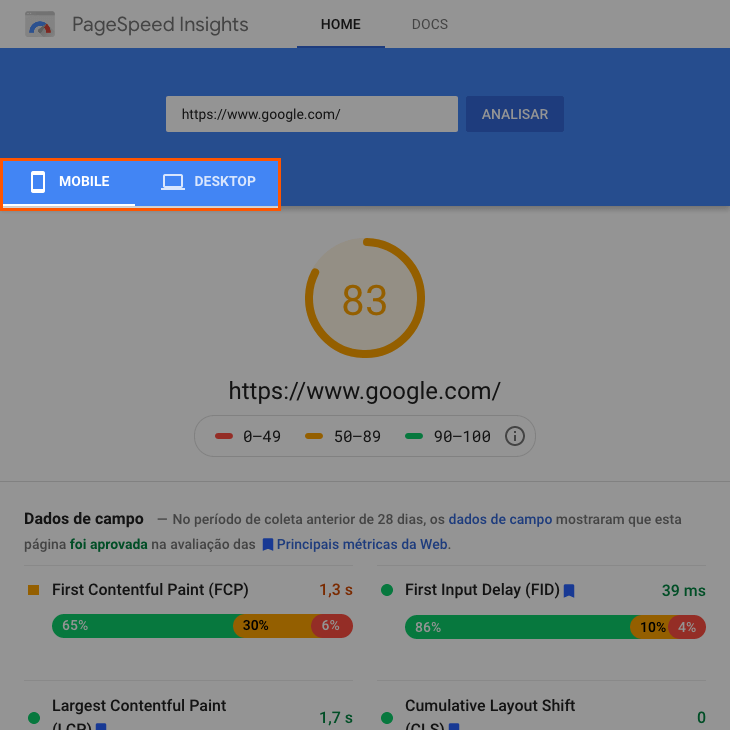Screen dimensions: 730x730
Task: Click the PageSpeed Insights logo icon
Action: 40,24
